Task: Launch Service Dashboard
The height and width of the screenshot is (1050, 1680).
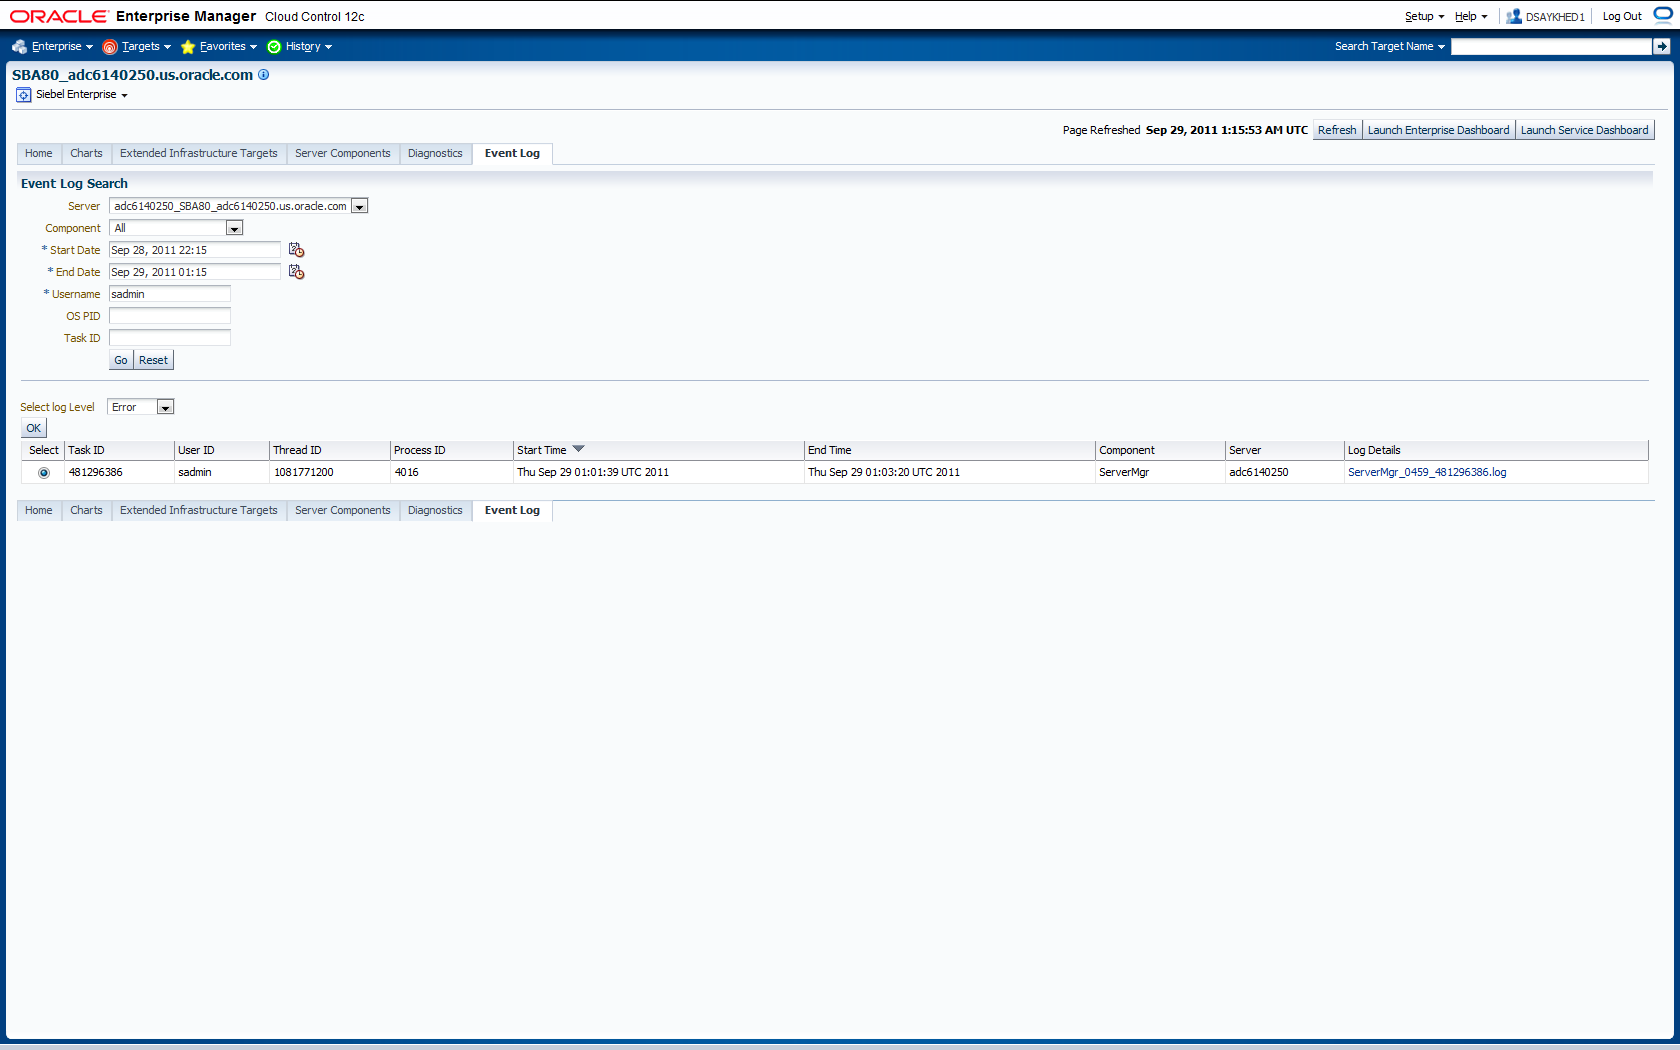Action: (x=1585, y=130)
